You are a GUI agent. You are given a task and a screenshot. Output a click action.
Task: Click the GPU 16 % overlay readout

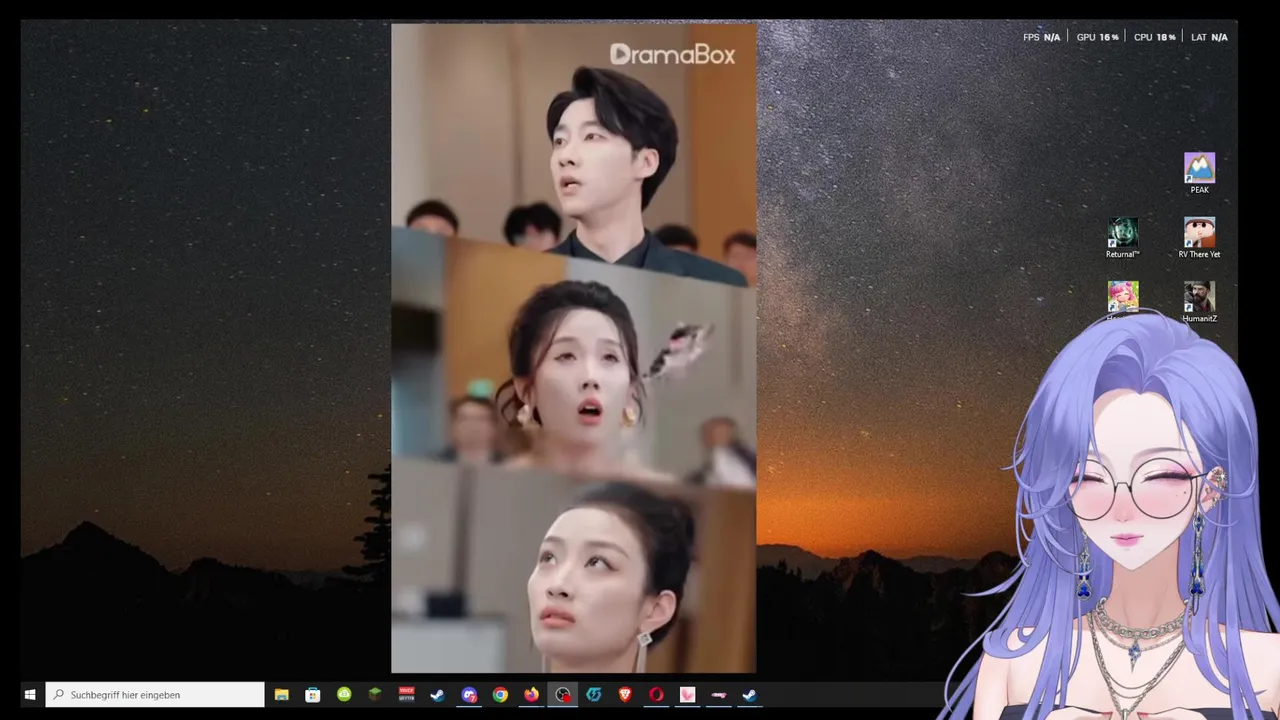(x=1097, y=37)
